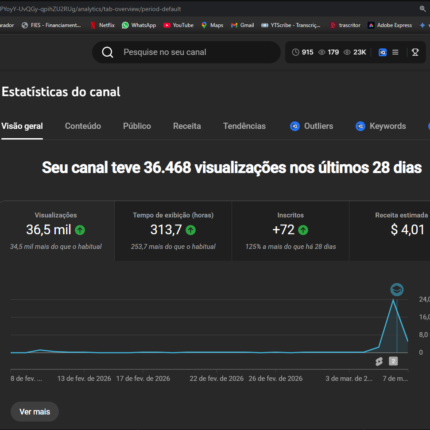Viewport: 430px width, 430px height.
Task: Click the 'Ver mais' button
Action: (35, 412)
